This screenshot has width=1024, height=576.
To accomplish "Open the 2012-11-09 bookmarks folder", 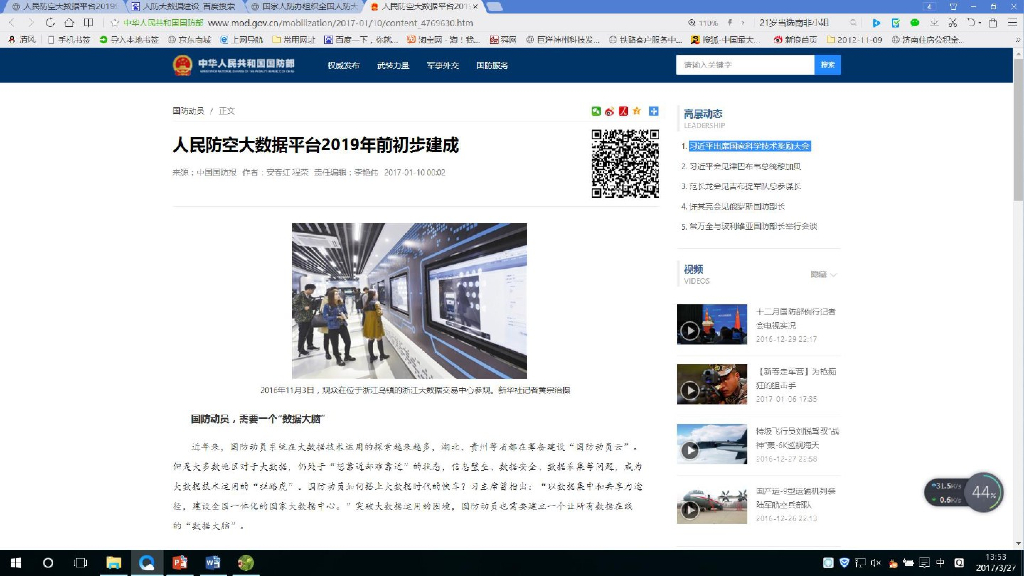I will tap(854, 40).
